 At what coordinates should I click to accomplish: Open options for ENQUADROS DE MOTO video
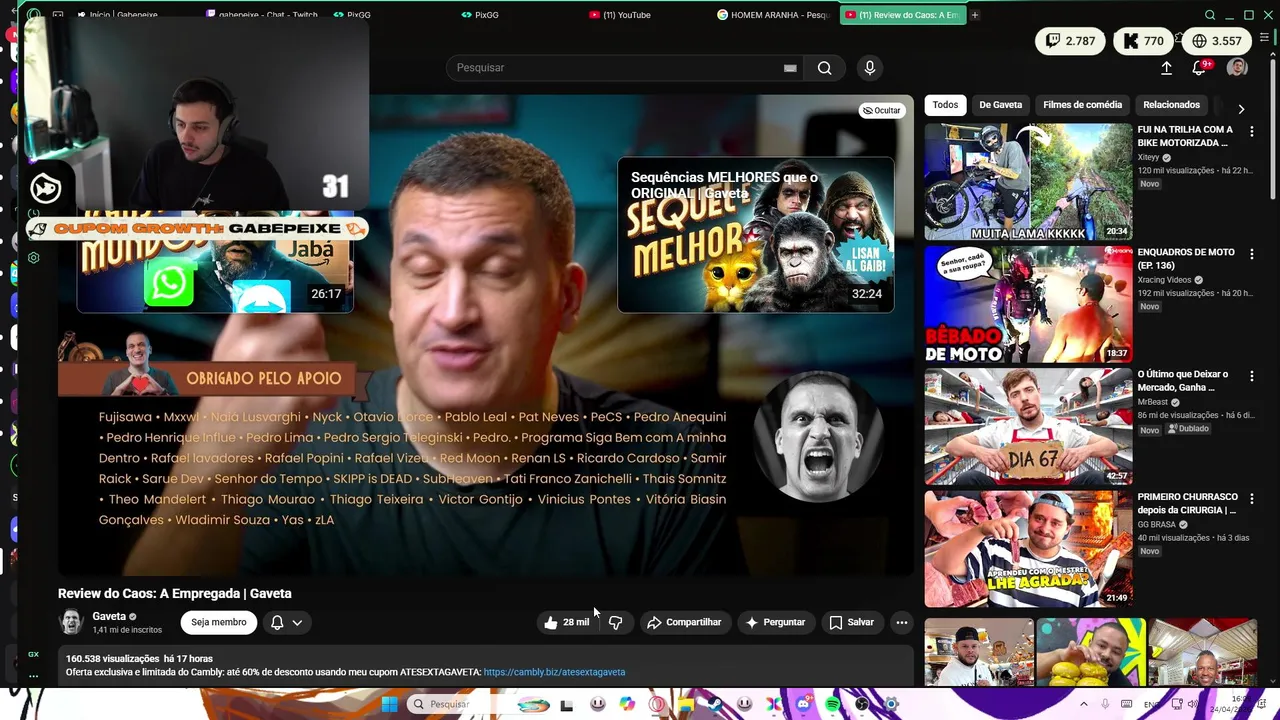pyautogui.click(x=1251, y=254)
